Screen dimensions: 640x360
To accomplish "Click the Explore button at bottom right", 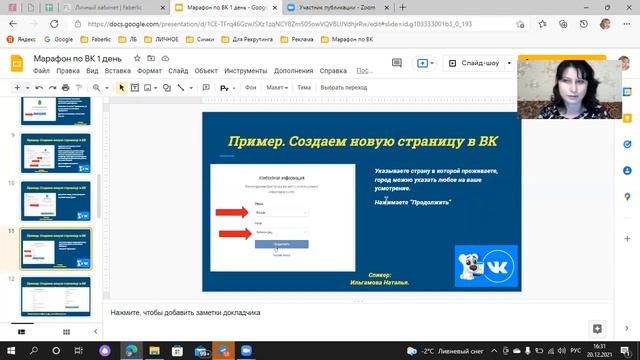I will 597,329.
